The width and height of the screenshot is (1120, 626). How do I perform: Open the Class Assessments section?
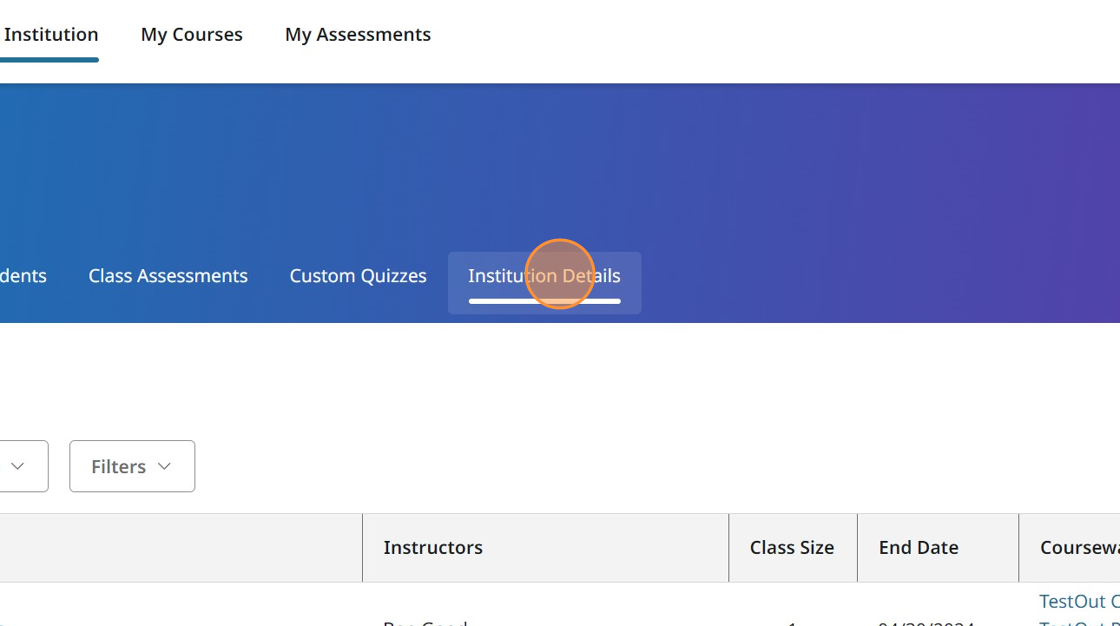coord(168,275)
